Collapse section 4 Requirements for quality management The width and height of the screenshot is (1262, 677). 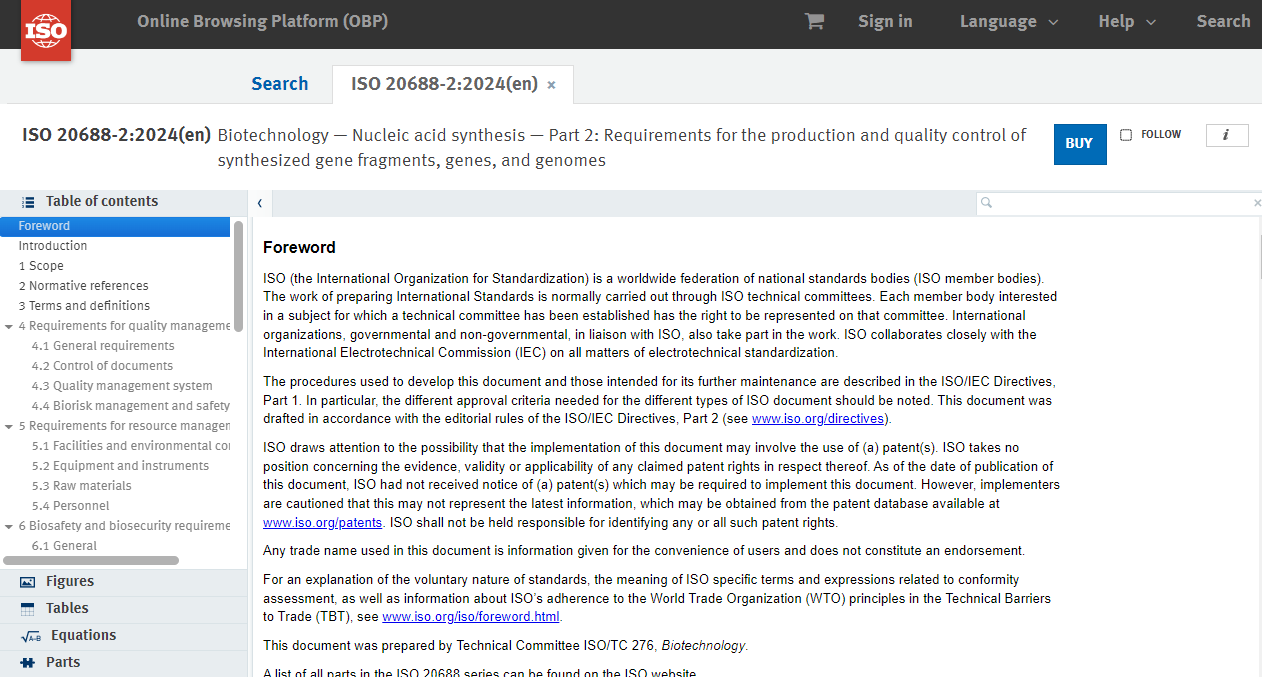pos(9,326)
